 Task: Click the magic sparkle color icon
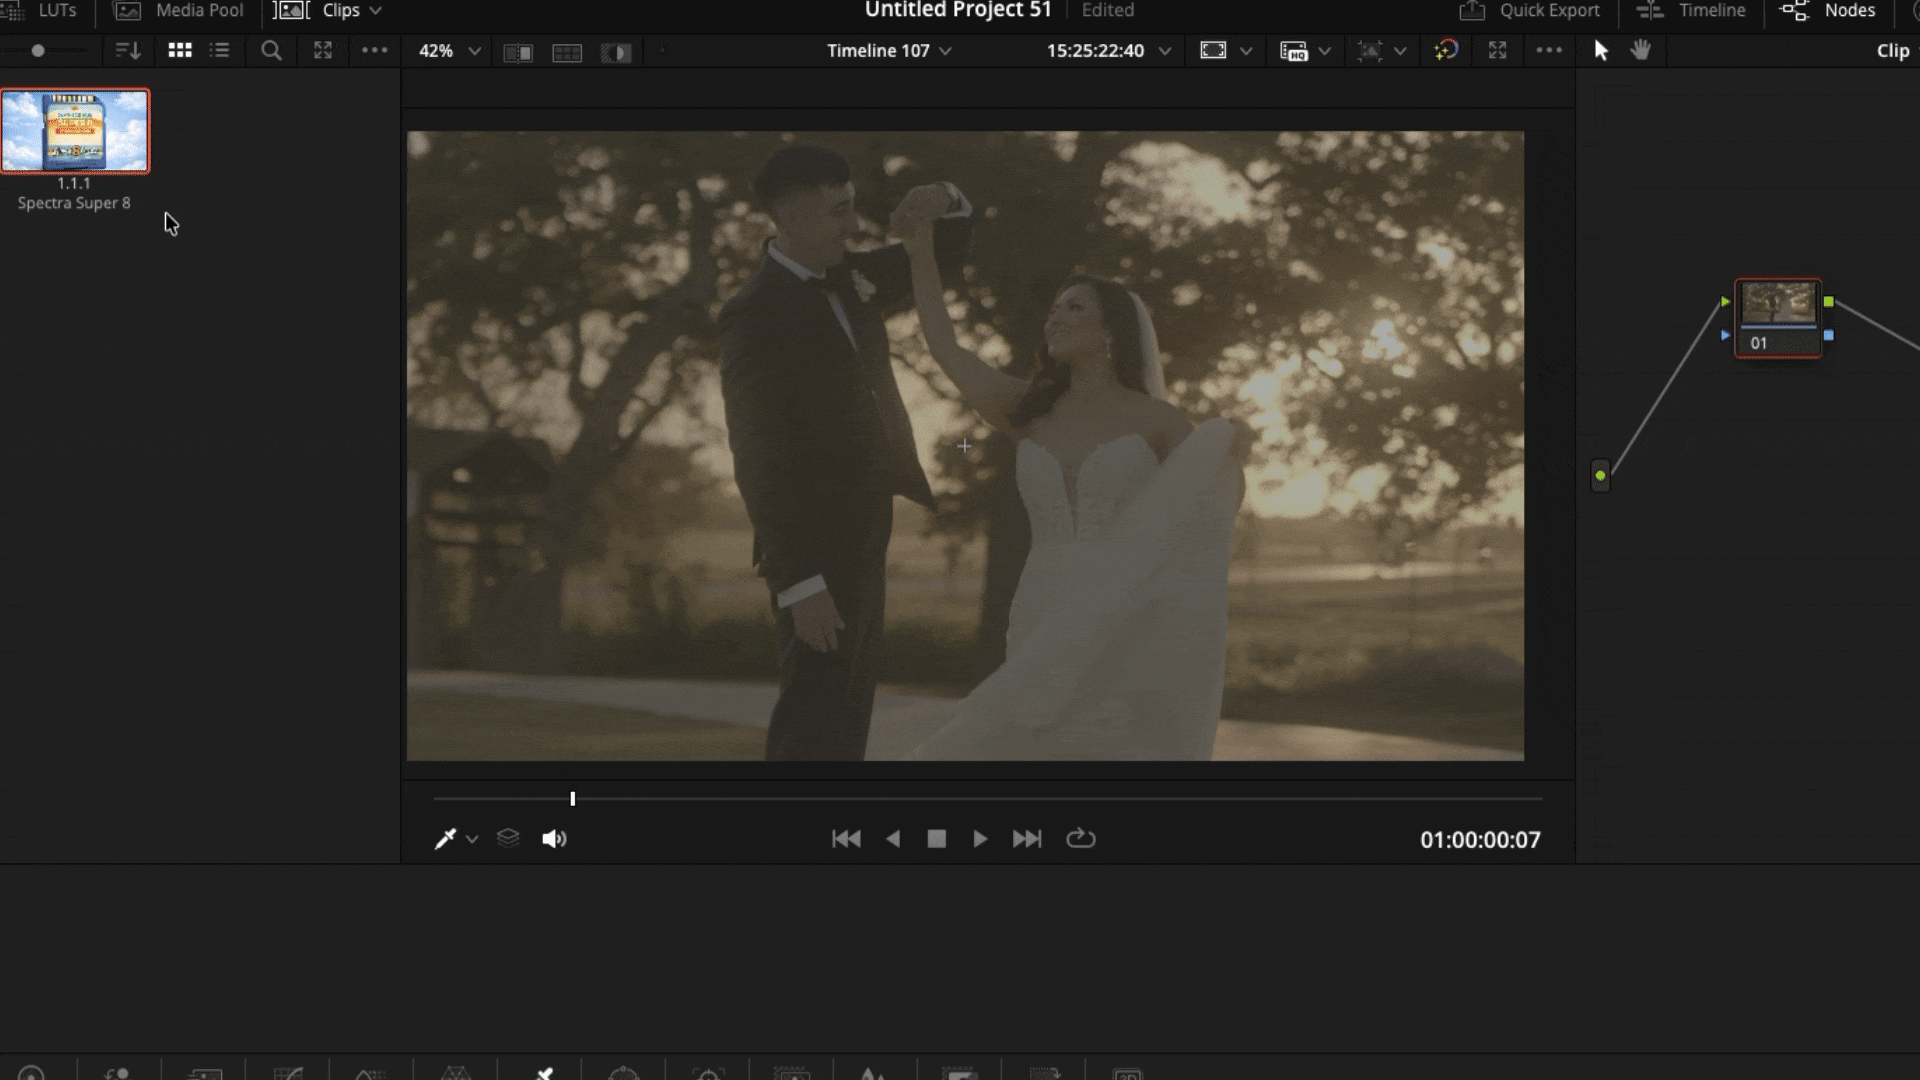1446,50
